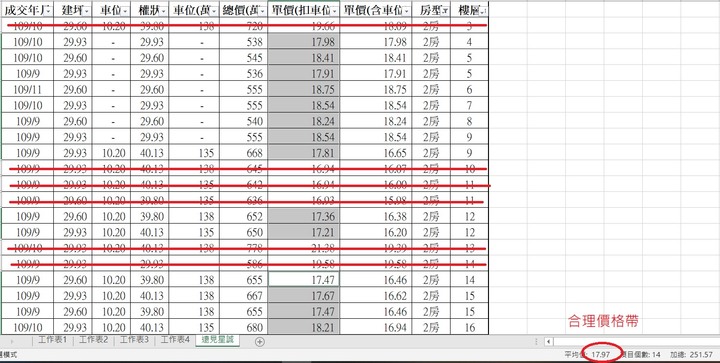
Task: Select the 權狀 column header cell
Action: 149,11
